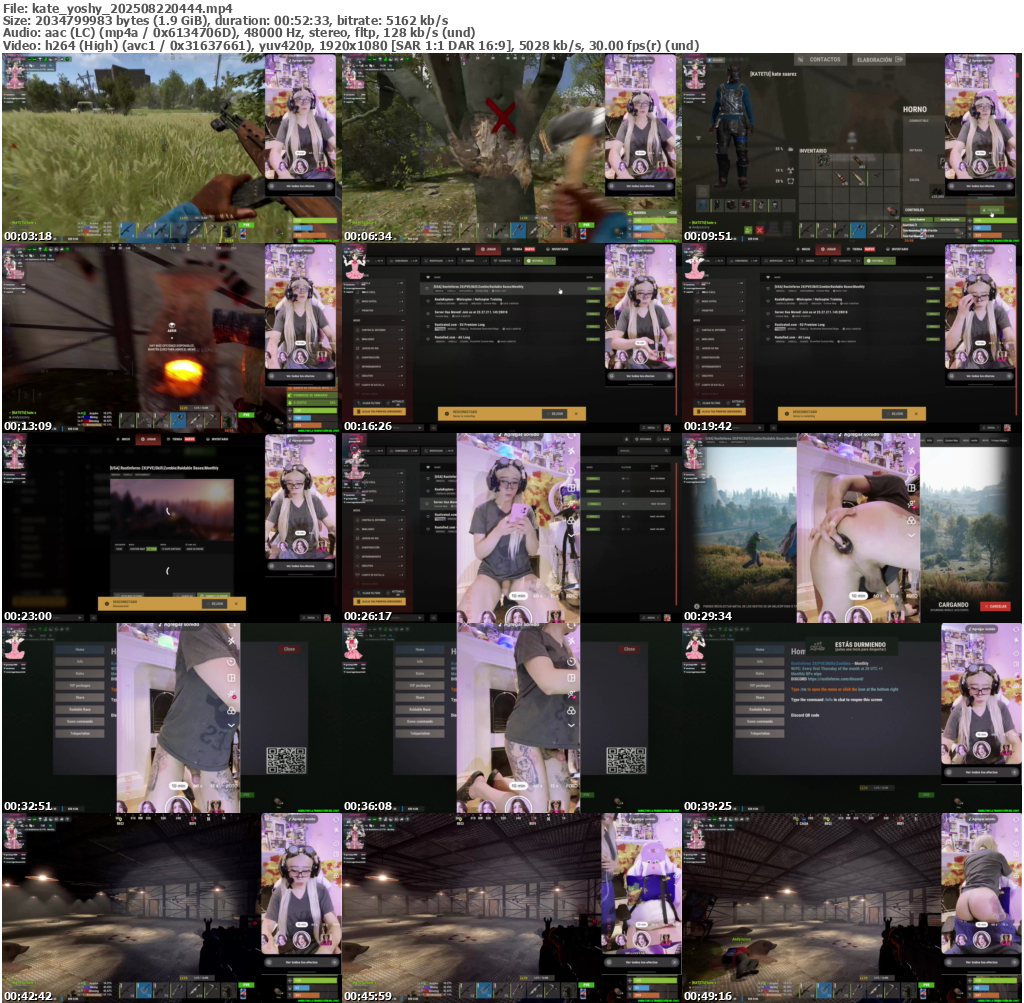1024x1003 pixels.
Task: Click the red CANCELAR button in the 00:29:34 frame
Action: pyautogui.click(x=995, y=606)
